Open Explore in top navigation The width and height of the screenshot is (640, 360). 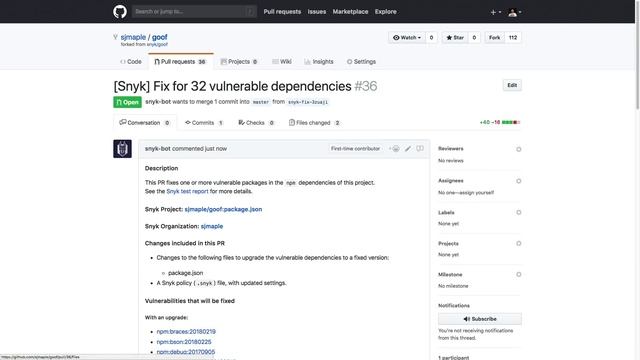pyautogui.click(x=386, y=11)
